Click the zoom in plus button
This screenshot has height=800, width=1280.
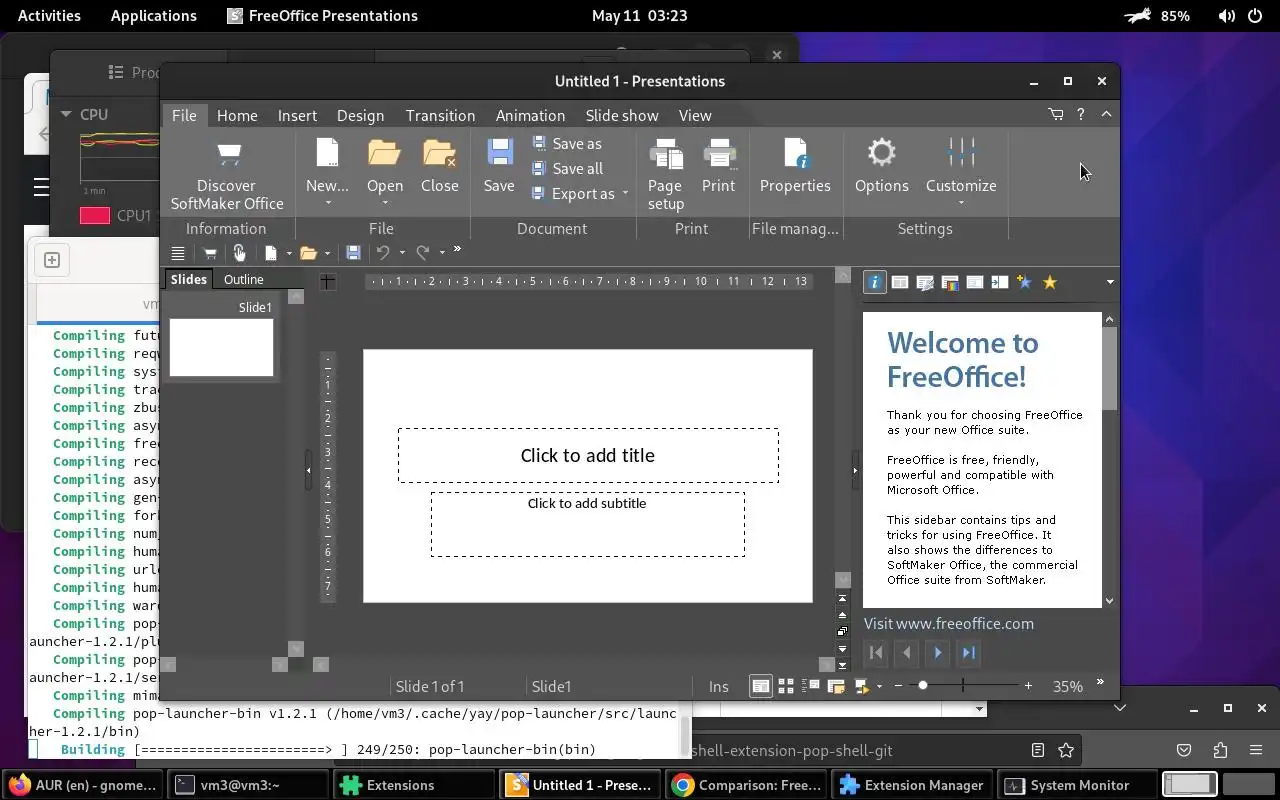pos(1028,686)
